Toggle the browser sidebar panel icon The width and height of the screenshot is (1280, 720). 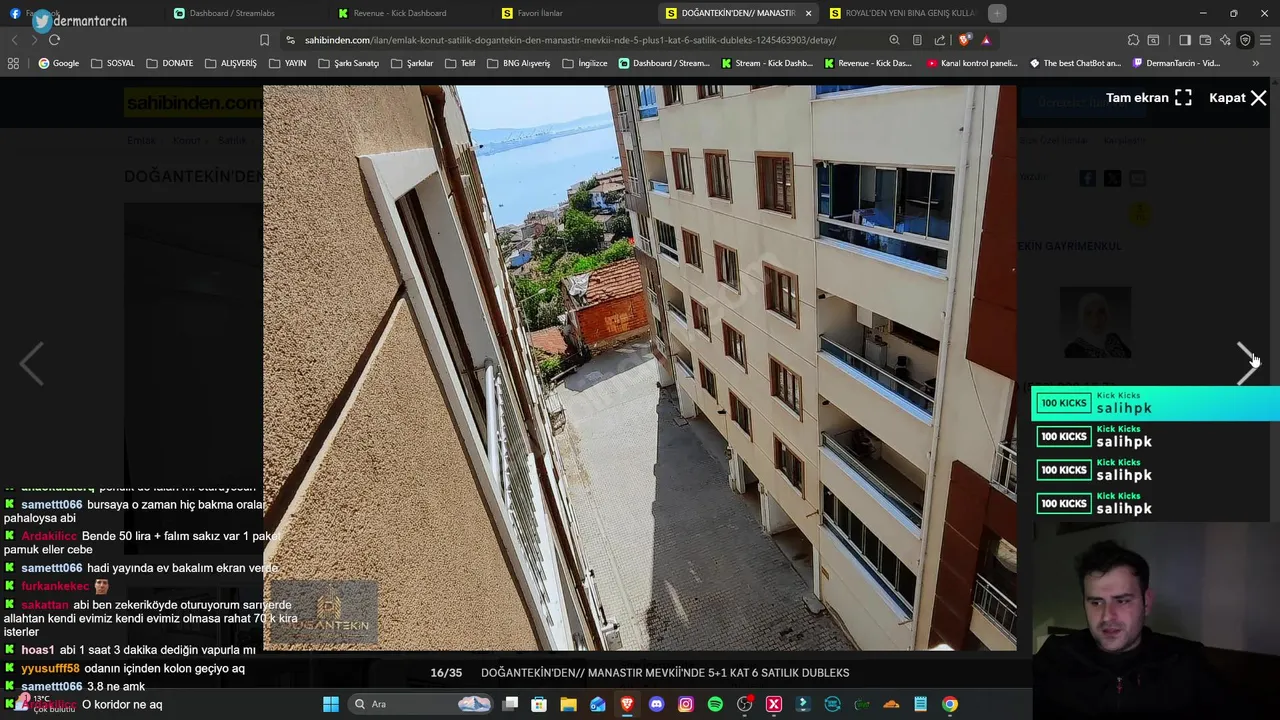coord(1184,40)
